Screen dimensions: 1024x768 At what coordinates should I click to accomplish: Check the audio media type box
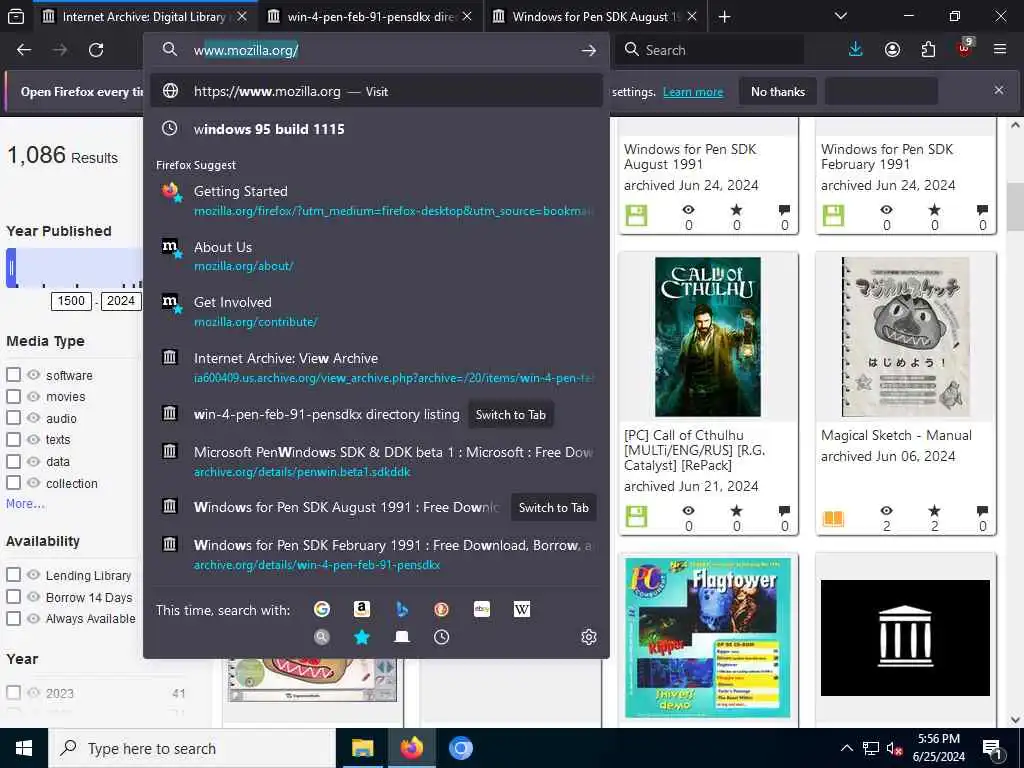[x=13, y=418]
